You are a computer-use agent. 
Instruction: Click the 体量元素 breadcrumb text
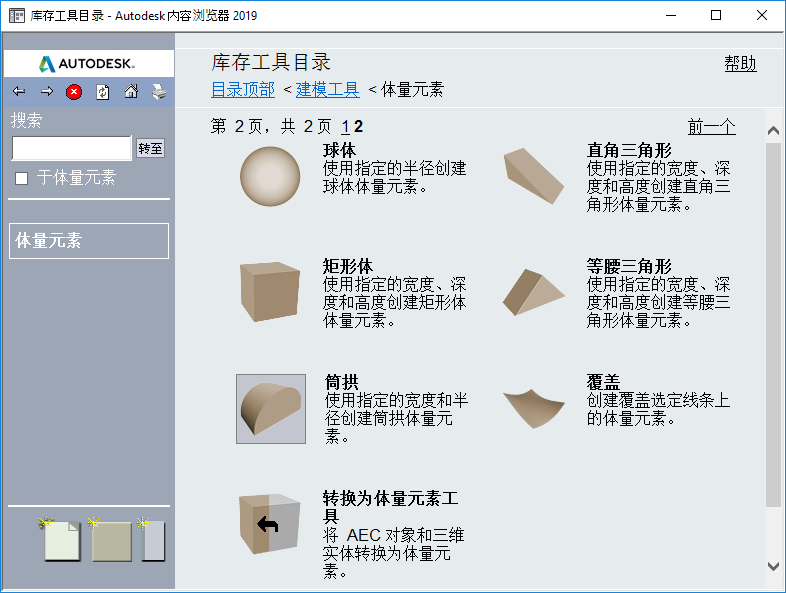[x=413, y=90]
